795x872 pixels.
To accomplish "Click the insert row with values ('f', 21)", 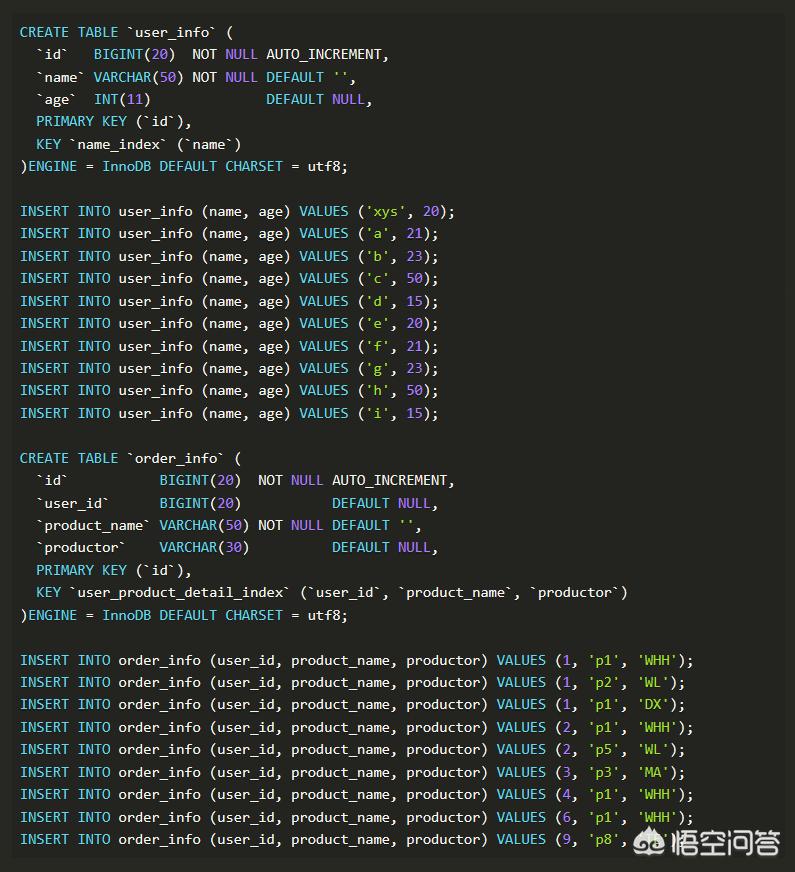I will point(229,346).
